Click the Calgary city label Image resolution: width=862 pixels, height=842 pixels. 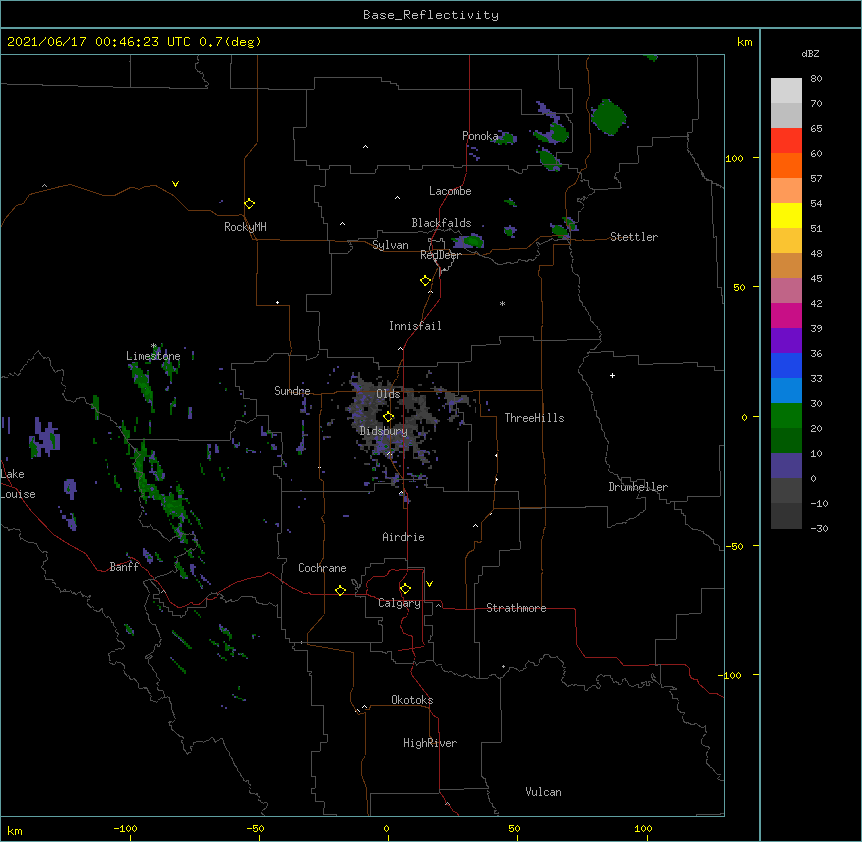pyautogui.click(x=400, y=603)
